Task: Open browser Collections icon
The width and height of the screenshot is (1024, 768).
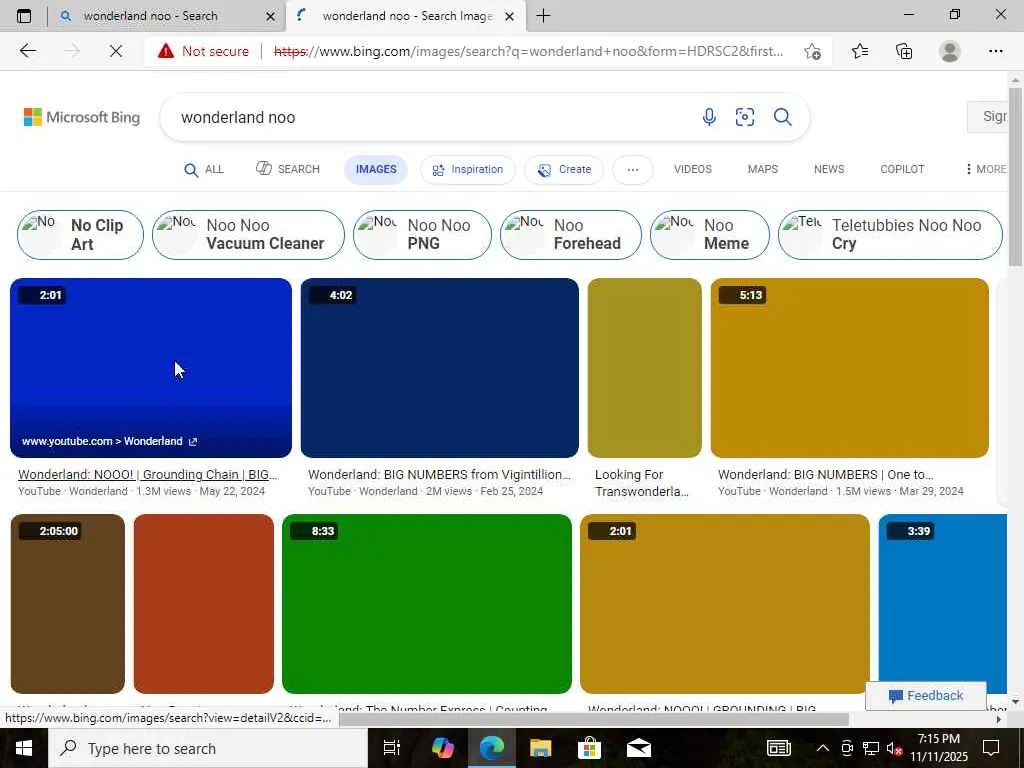Action: (x=904, y=51)
